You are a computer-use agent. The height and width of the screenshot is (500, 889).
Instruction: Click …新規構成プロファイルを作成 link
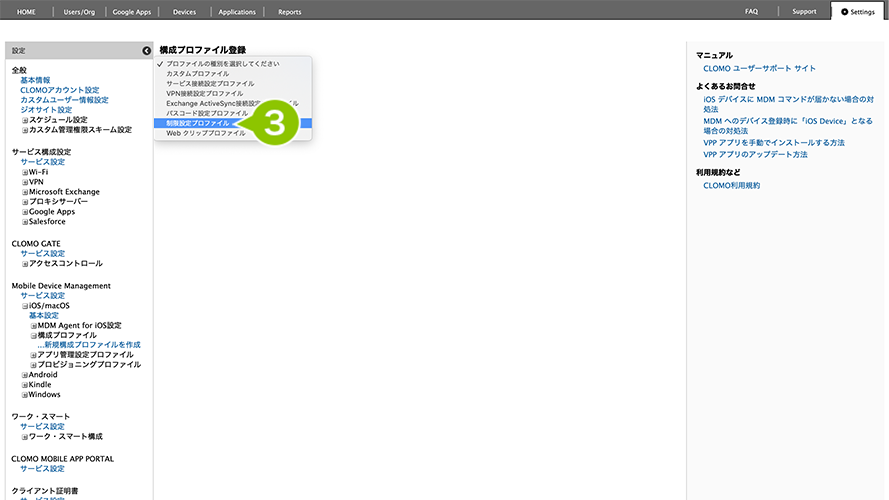(x=89, y=345)
